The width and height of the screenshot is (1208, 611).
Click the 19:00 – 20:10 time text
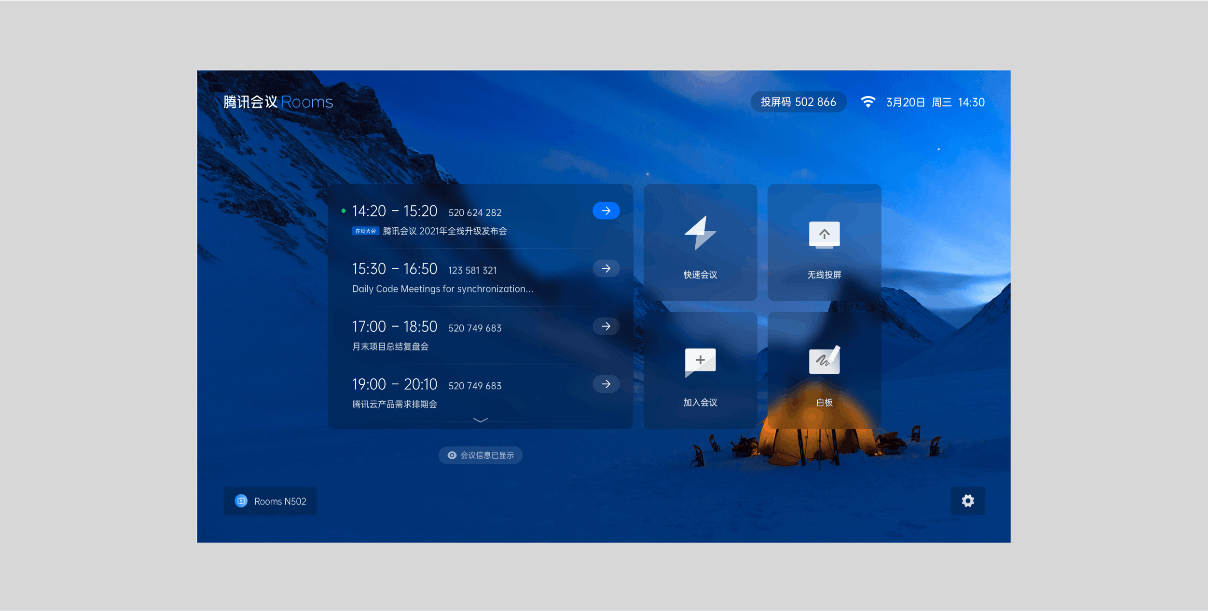point(395,384)
